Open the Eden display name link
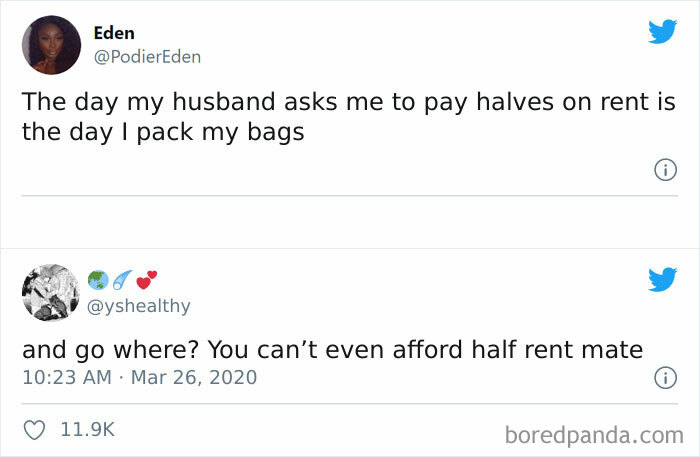700x457 pixels. pyautogui.click(x=114, y=33)
